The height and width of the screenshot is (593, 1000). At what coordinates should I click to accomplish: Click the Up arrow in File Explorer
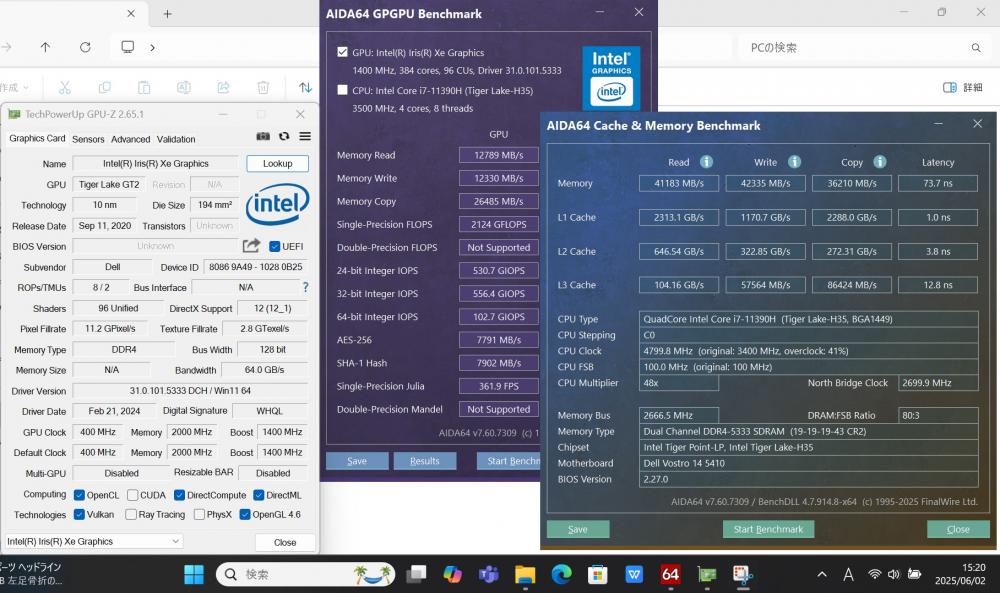pos(45,47)
